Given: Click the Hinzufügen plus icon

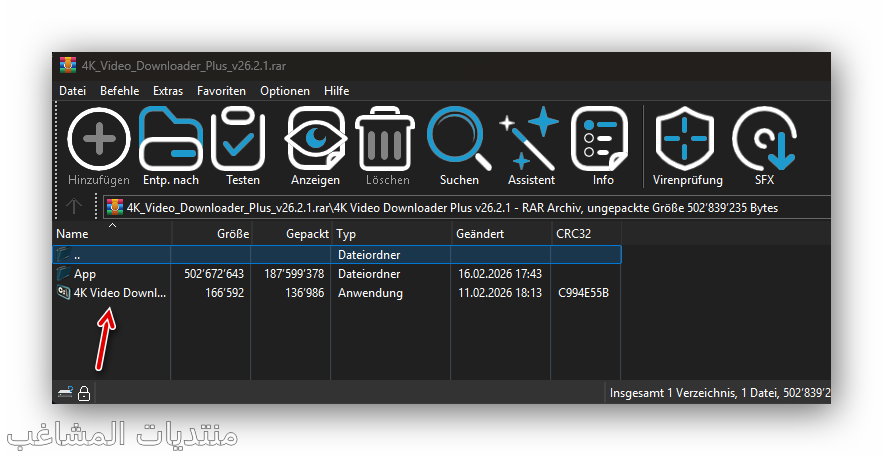Looking at the screenshot, I should coord(99,138).
